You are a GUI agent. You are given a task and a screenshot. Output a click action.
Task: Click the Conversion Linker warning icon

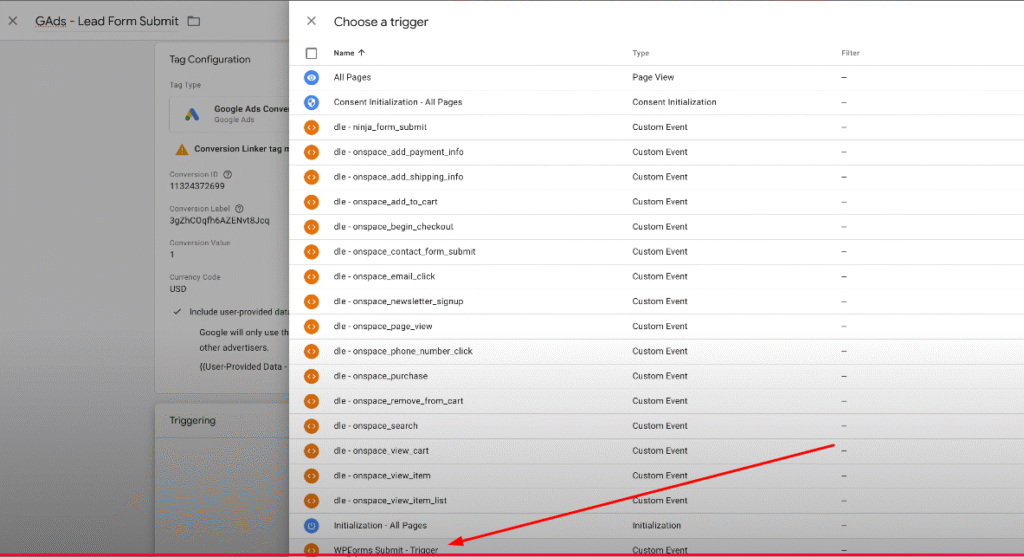pyautogui.click(x=182, y=150)
